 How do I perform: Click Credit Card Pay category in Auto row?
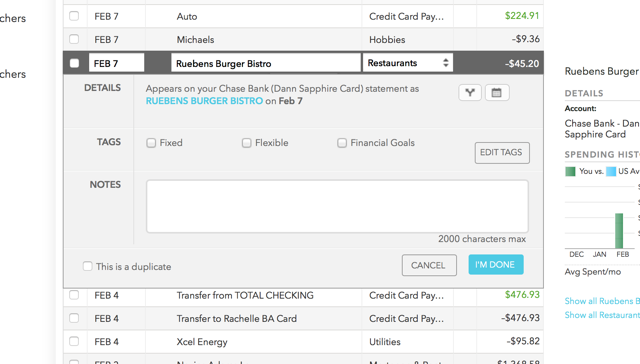pos(406,16)
